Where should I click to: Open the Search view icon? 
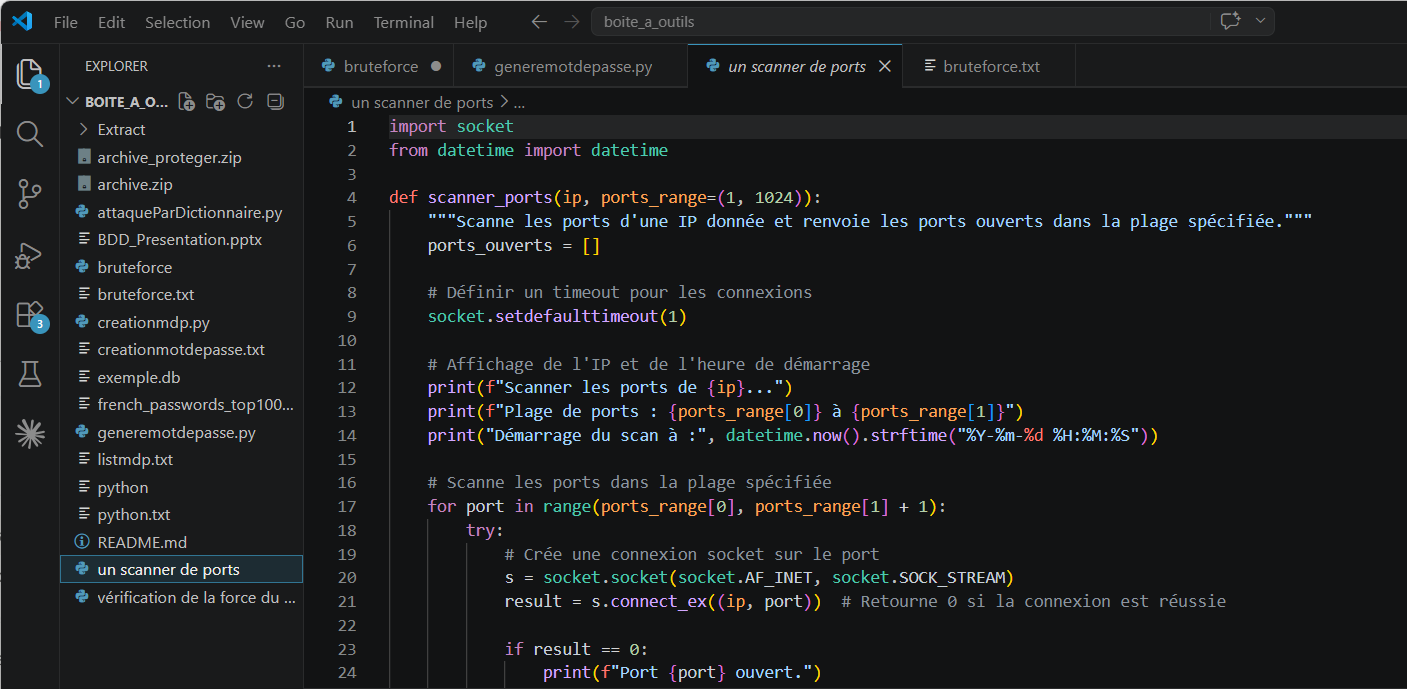tap(30, 134)
